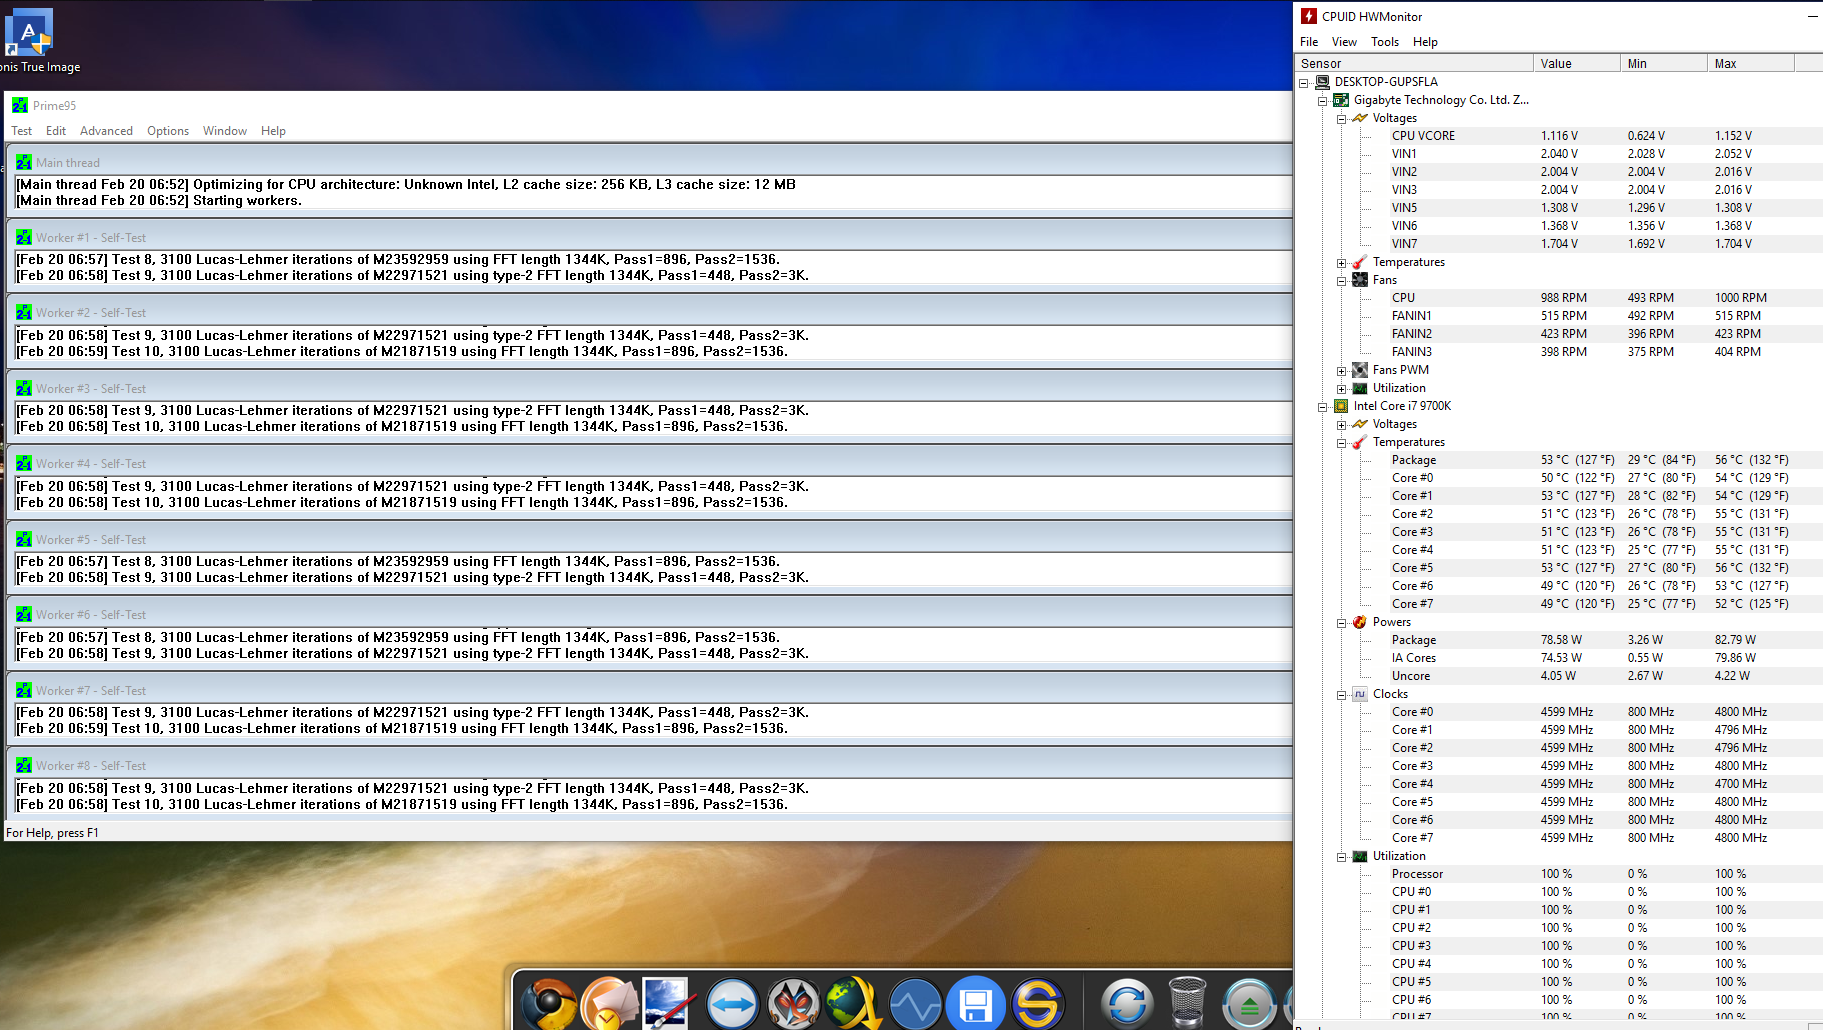
Task: Expand the Fans PWM node
Action: [1342, 371]
